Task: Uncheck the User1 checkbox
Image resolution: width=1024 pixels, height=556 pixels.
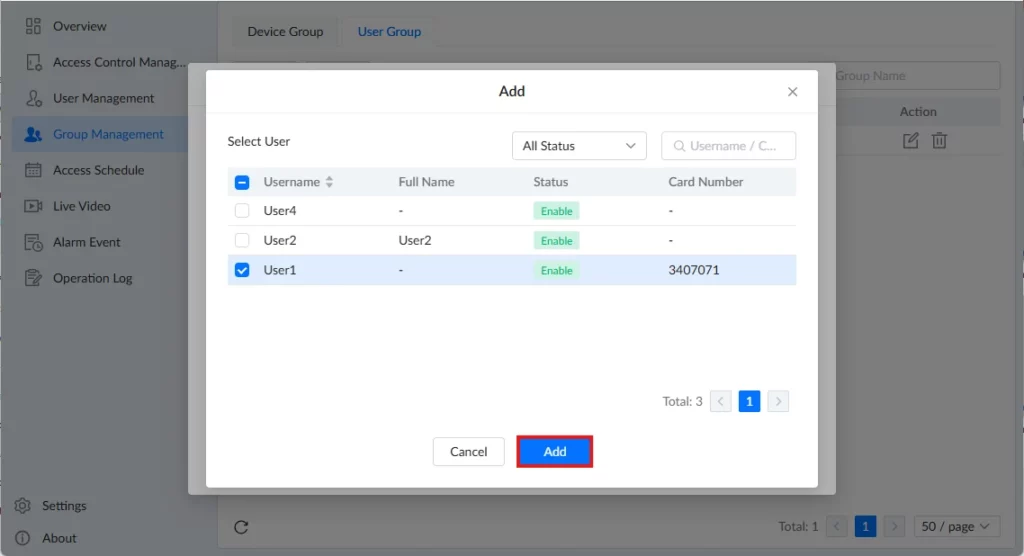Action: pyautogui.click(x=242, y=270)
